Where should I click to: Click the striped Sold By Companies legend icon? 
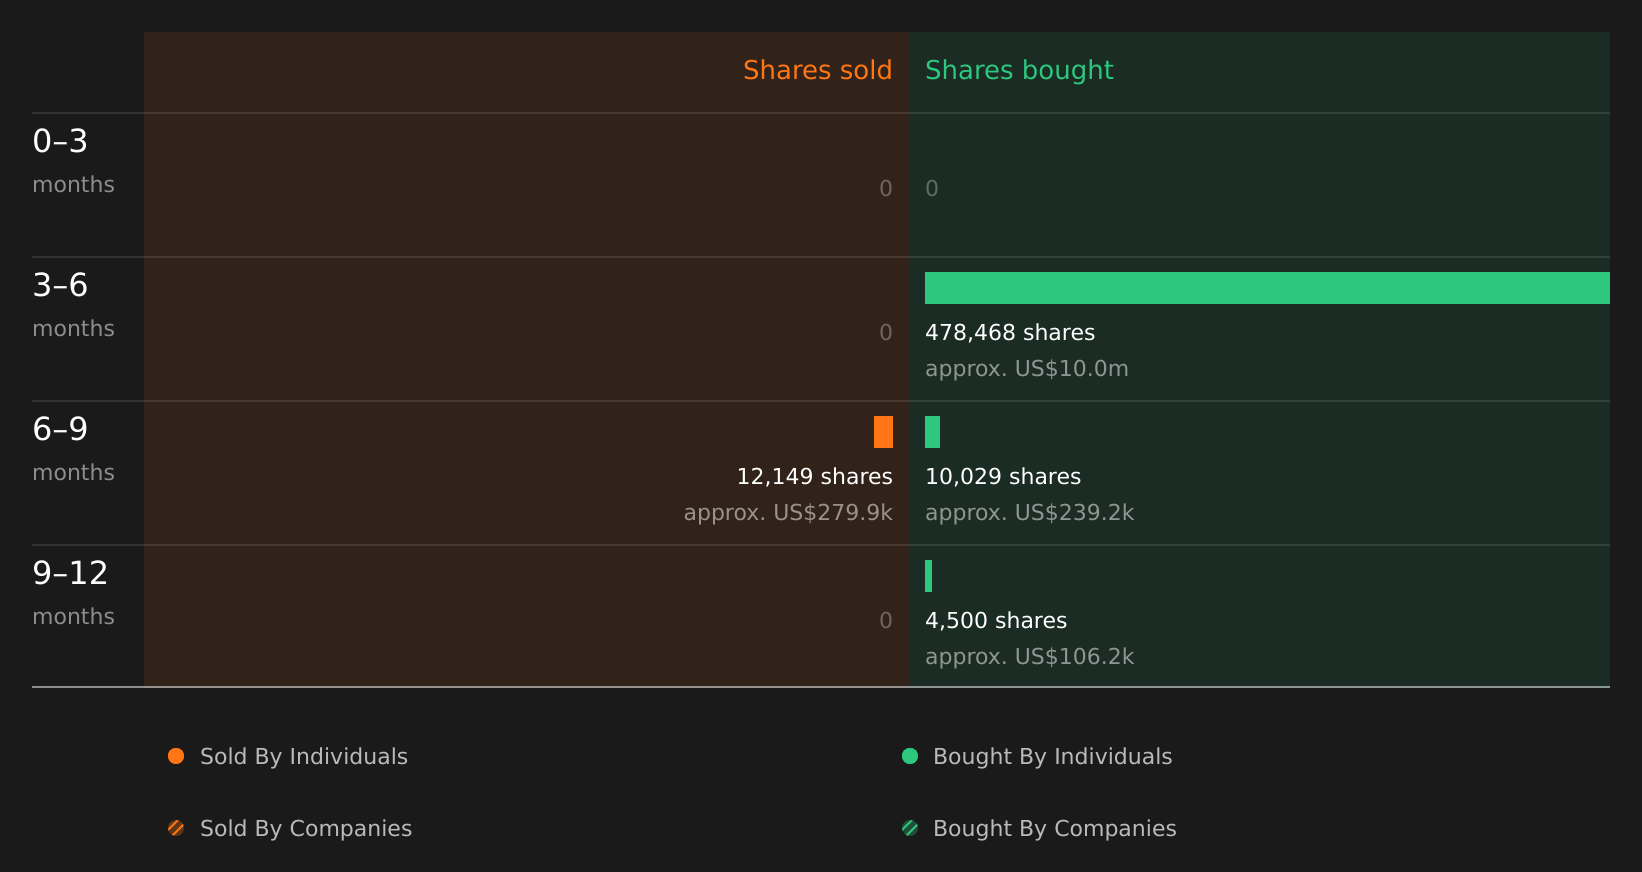pyautogui.click(x=176, y=828)
